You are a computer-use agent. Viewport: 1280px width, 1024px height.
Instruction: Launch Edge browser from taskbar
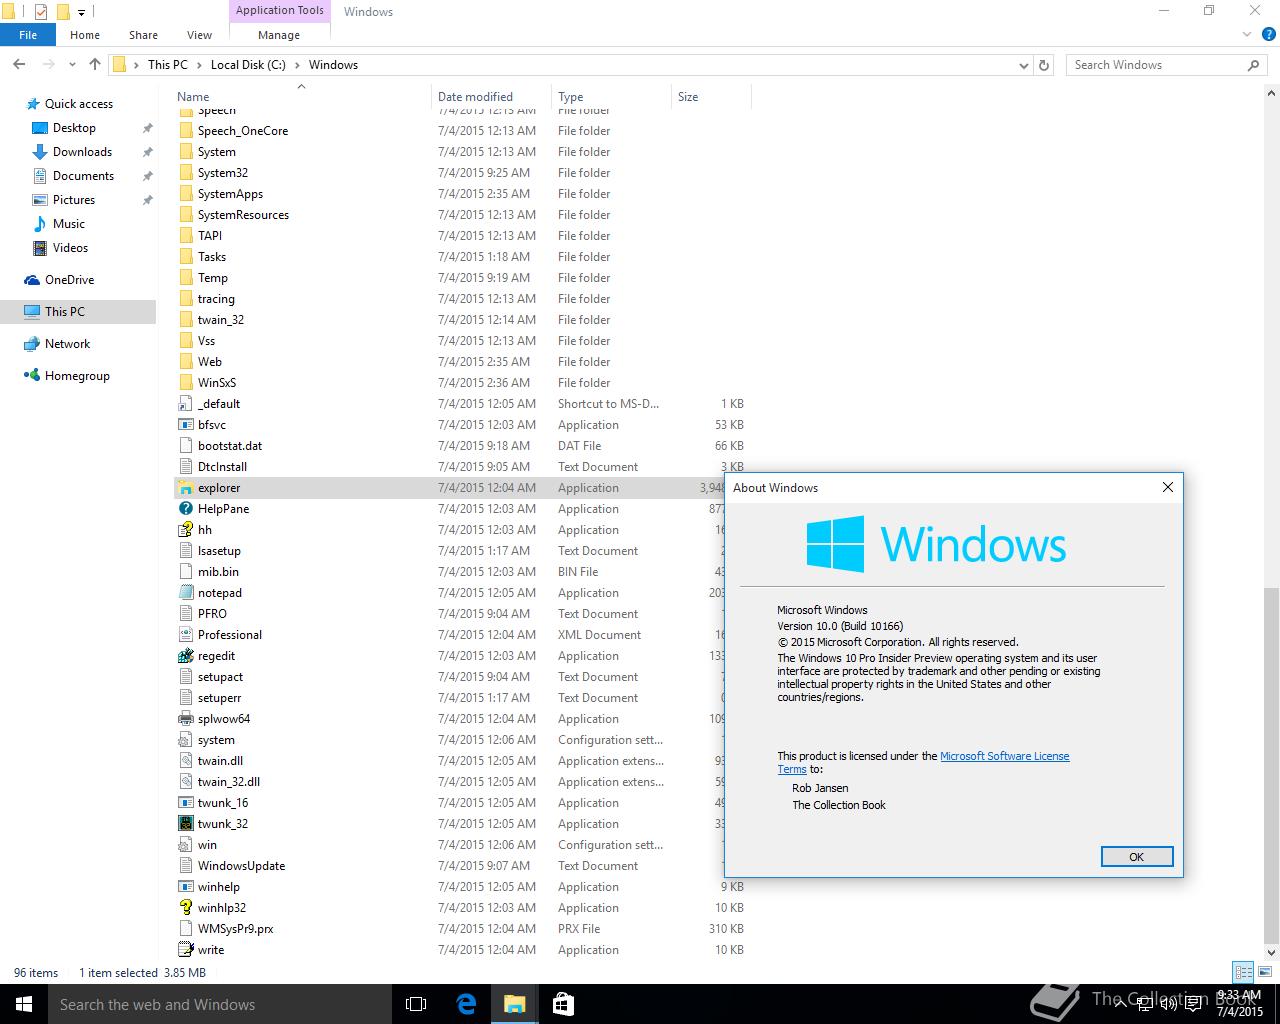tap(466, 1004)
